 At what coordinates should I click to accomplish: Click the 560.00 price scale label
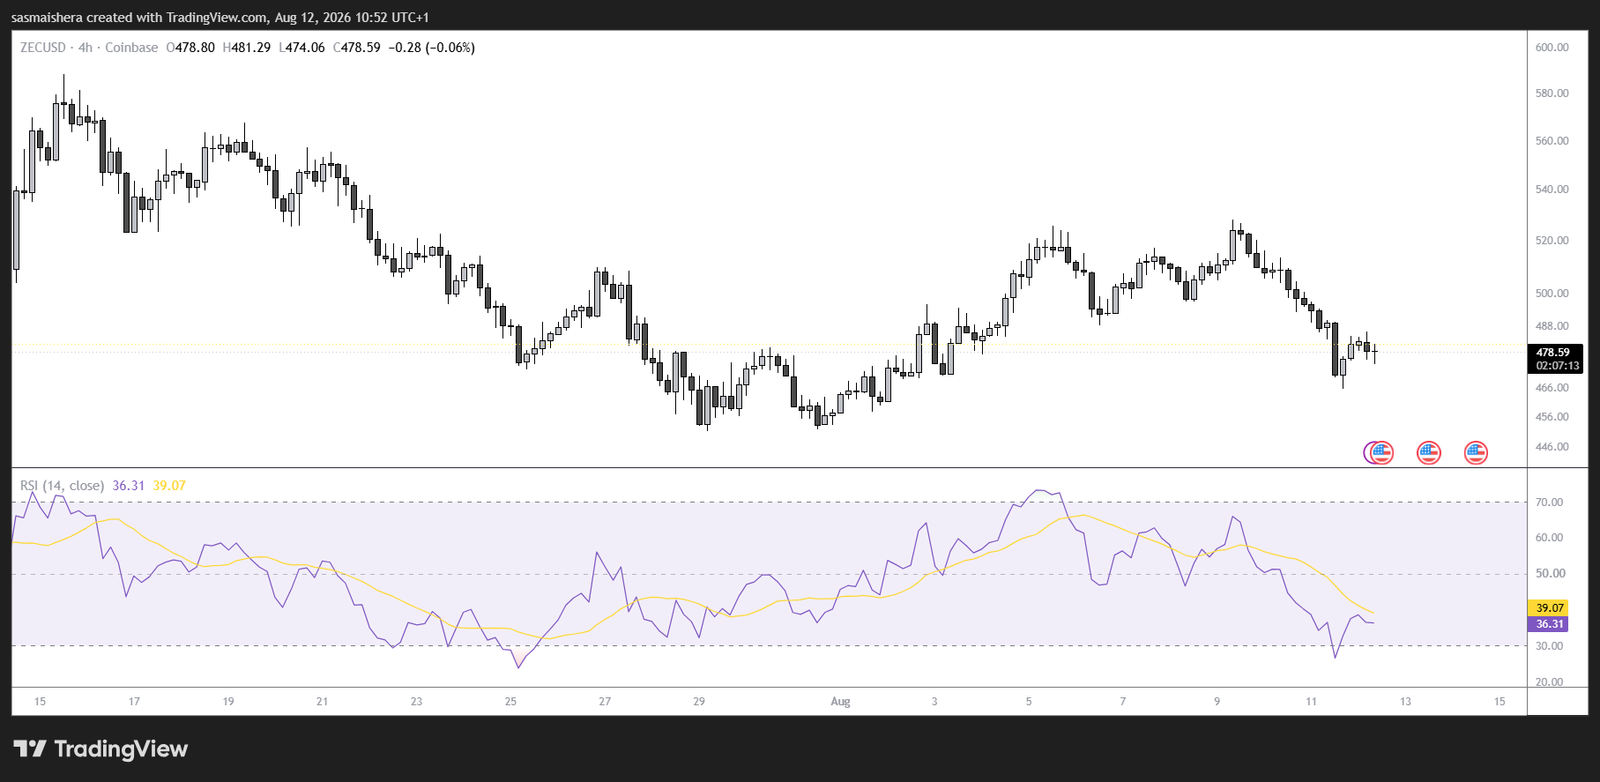[1552, 141]
